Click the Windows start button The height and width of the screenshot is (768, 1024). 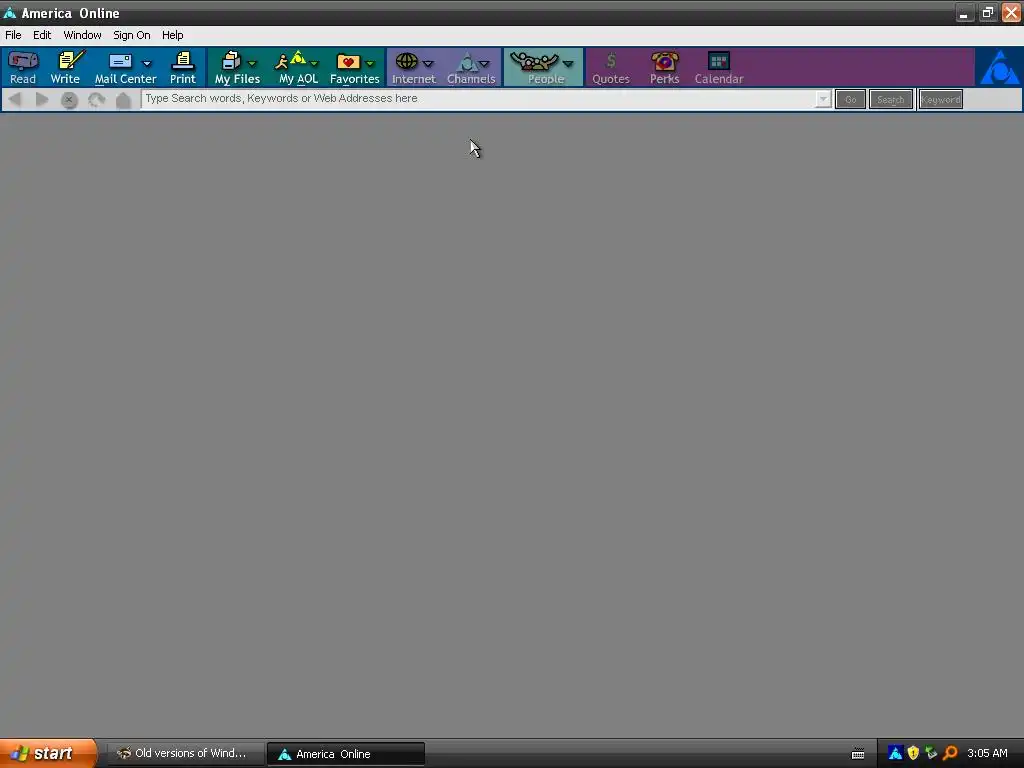pyautogui.click(x=47, y=754)
